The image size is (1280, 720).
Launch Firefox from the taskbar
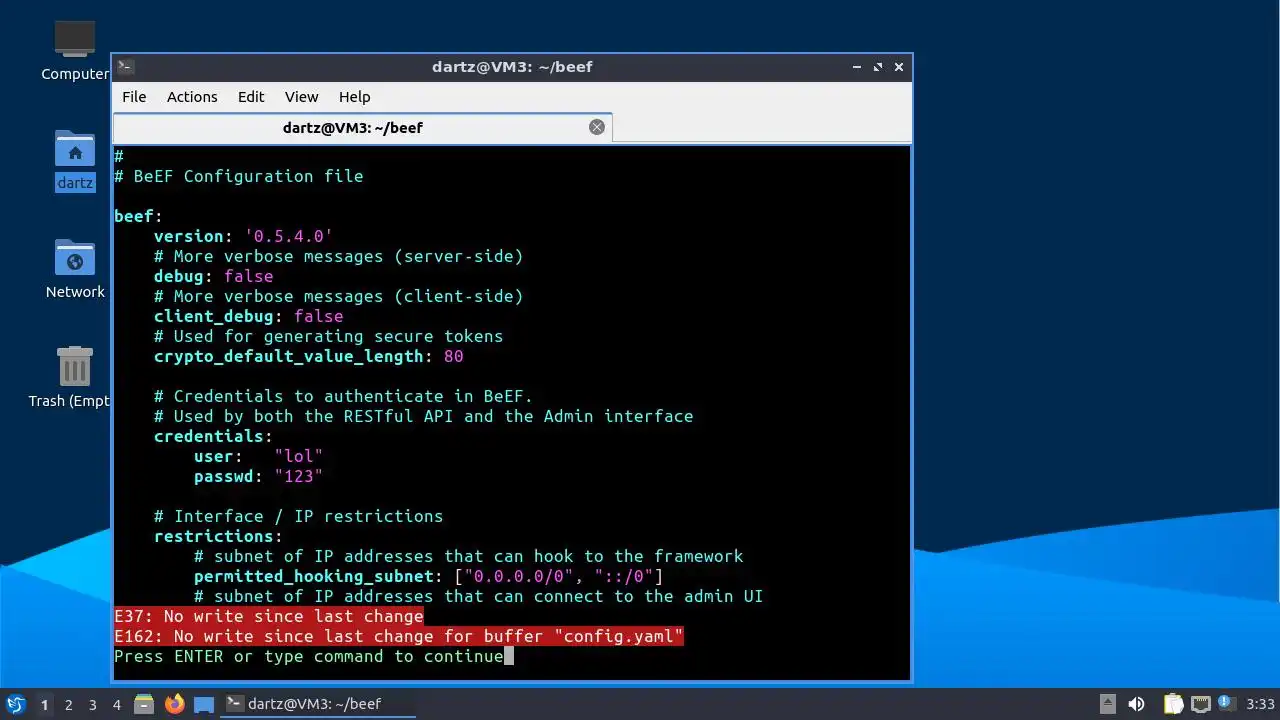(x=174, y=704)
